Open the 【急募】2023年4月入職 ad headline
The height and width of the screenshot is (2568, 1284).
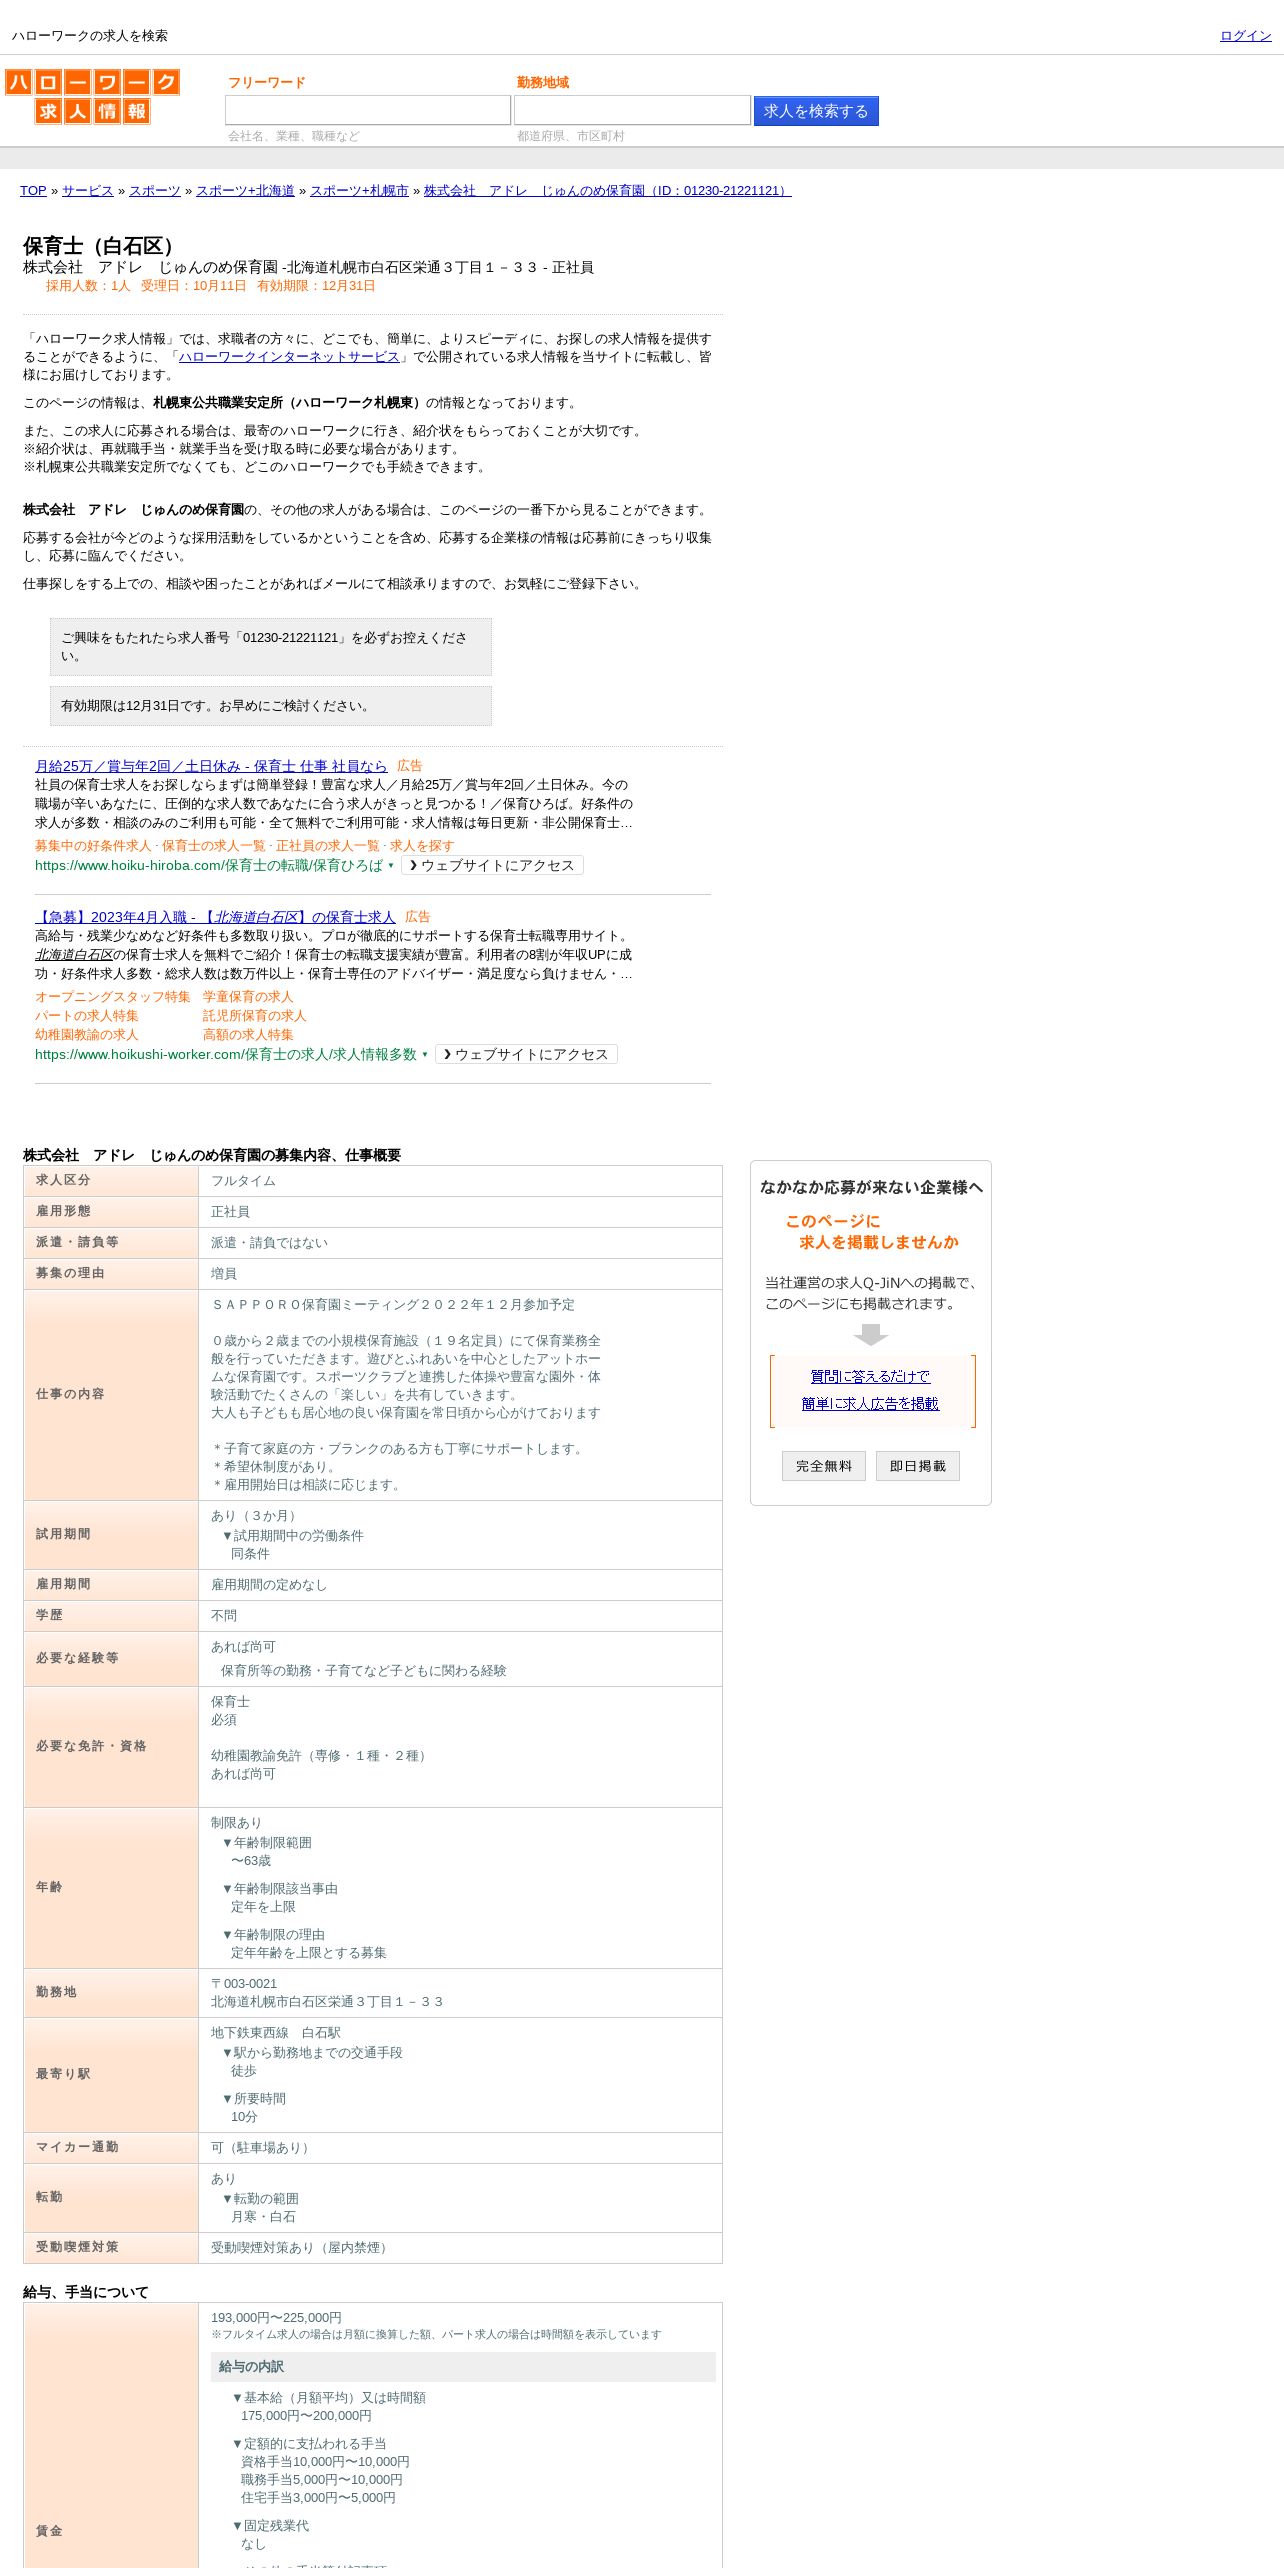[x=215, y=917]
